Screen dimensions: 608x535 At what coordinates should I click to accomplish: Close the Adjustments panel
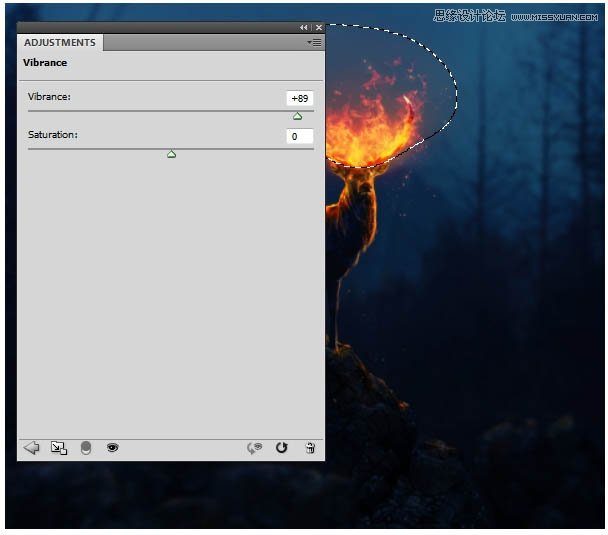tap(318, 27)
